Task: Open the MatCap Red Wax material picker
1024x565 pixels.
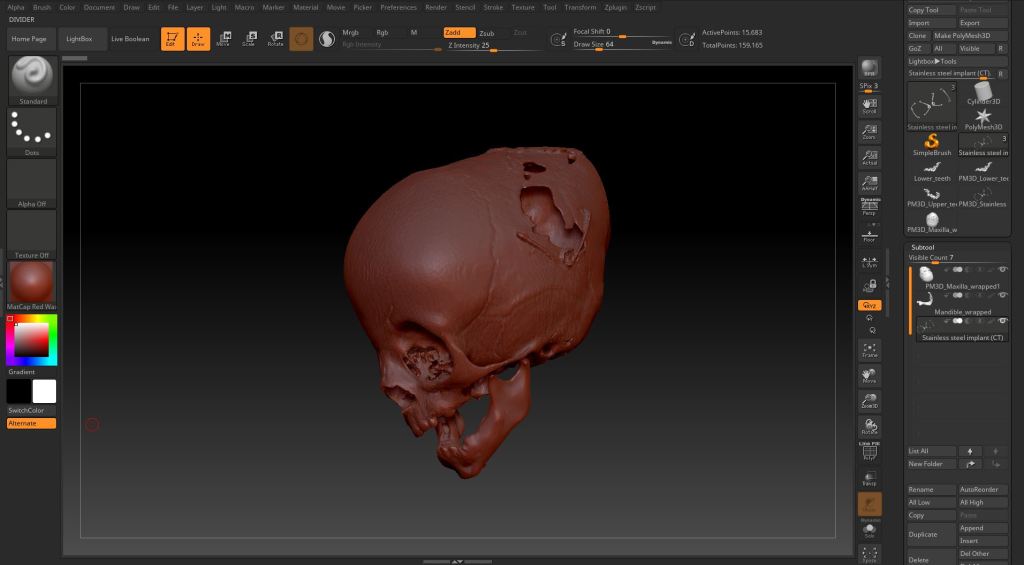Action: [x=32, y=283]
